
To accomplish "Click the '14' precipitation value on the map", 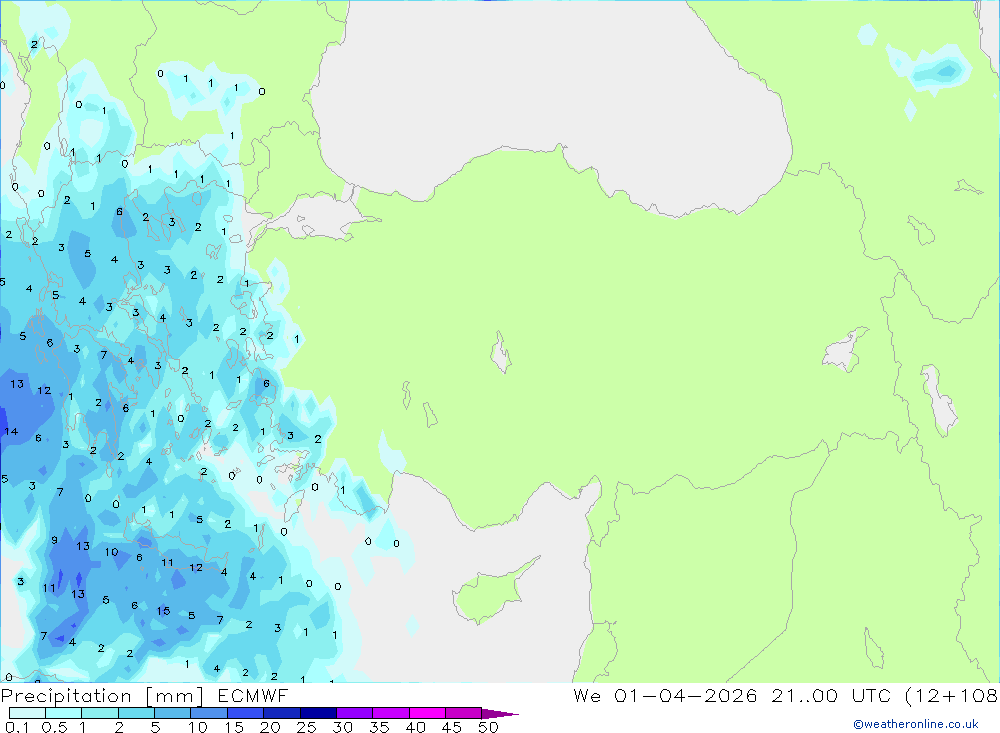I will pyautogui.click(x=11, y=432).
